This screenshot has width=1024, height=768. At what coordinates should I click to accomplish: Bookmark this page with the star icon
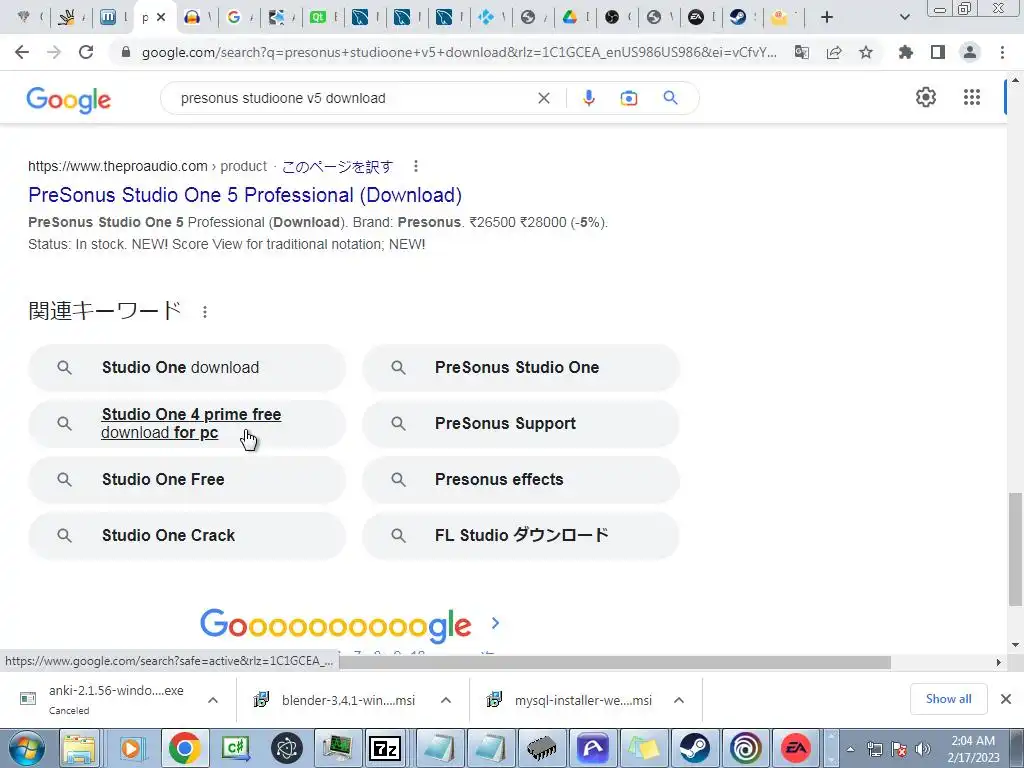point(866,52)
